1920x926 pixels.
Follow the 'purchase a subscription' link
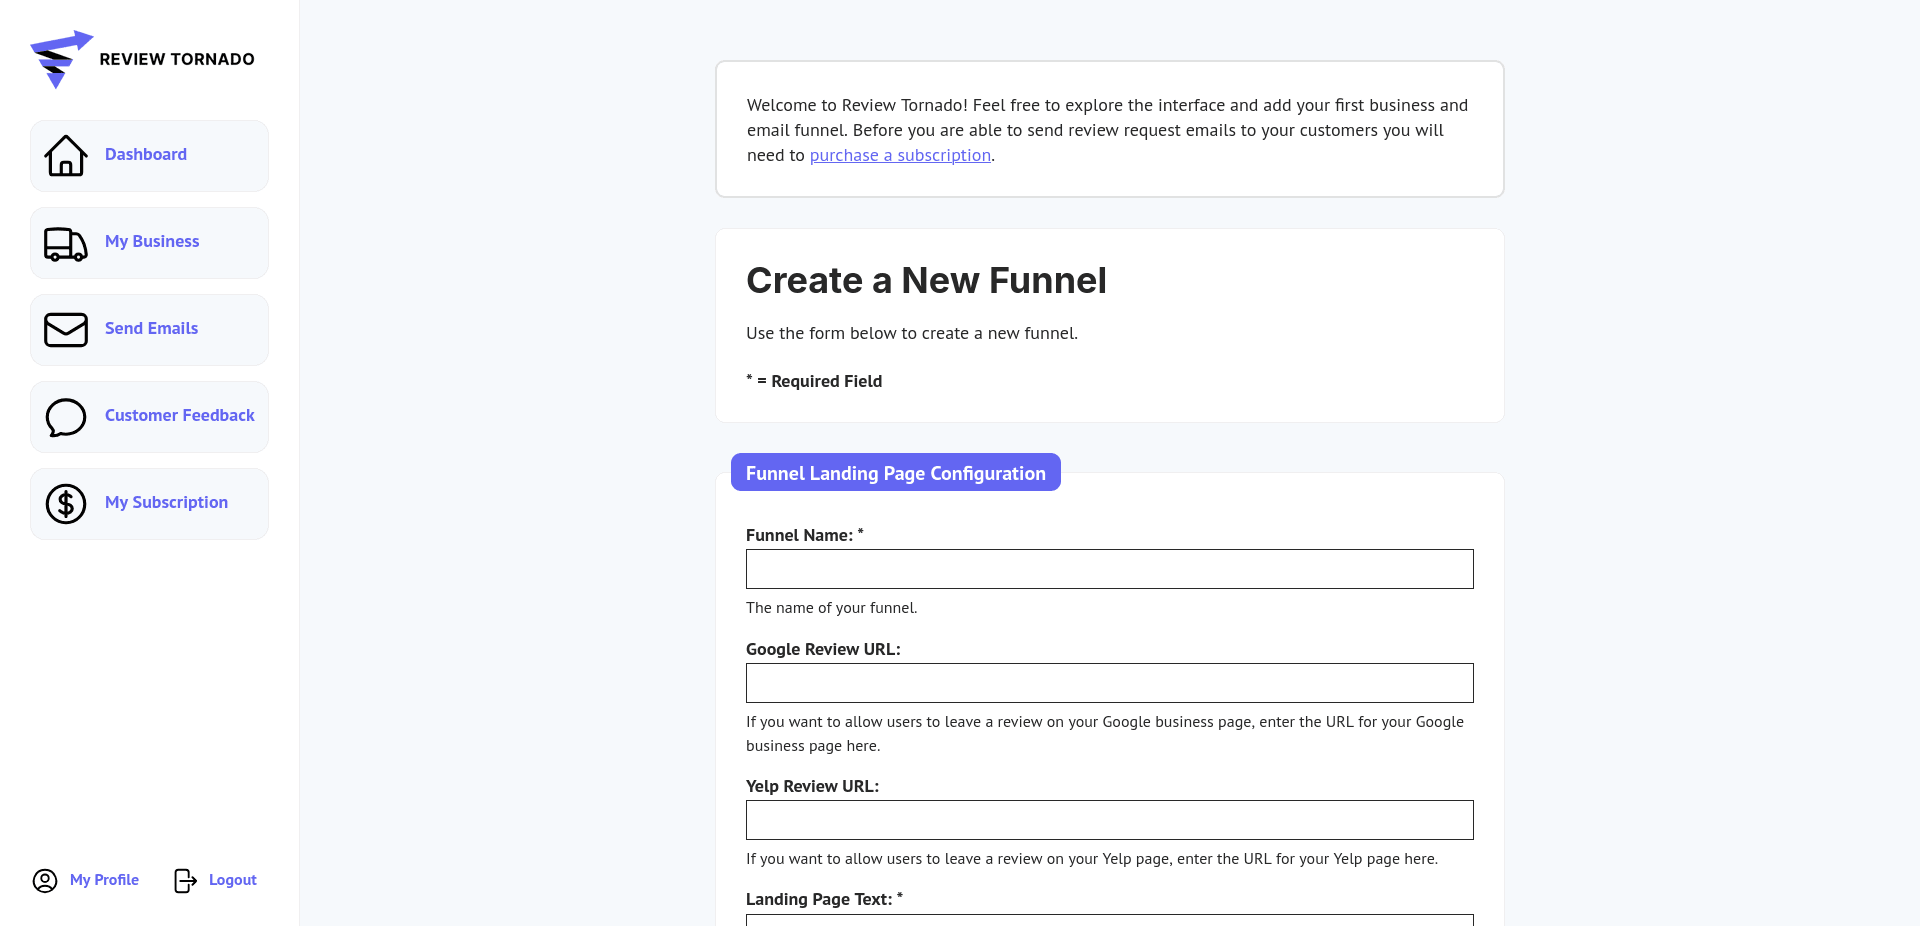point(900,155)
